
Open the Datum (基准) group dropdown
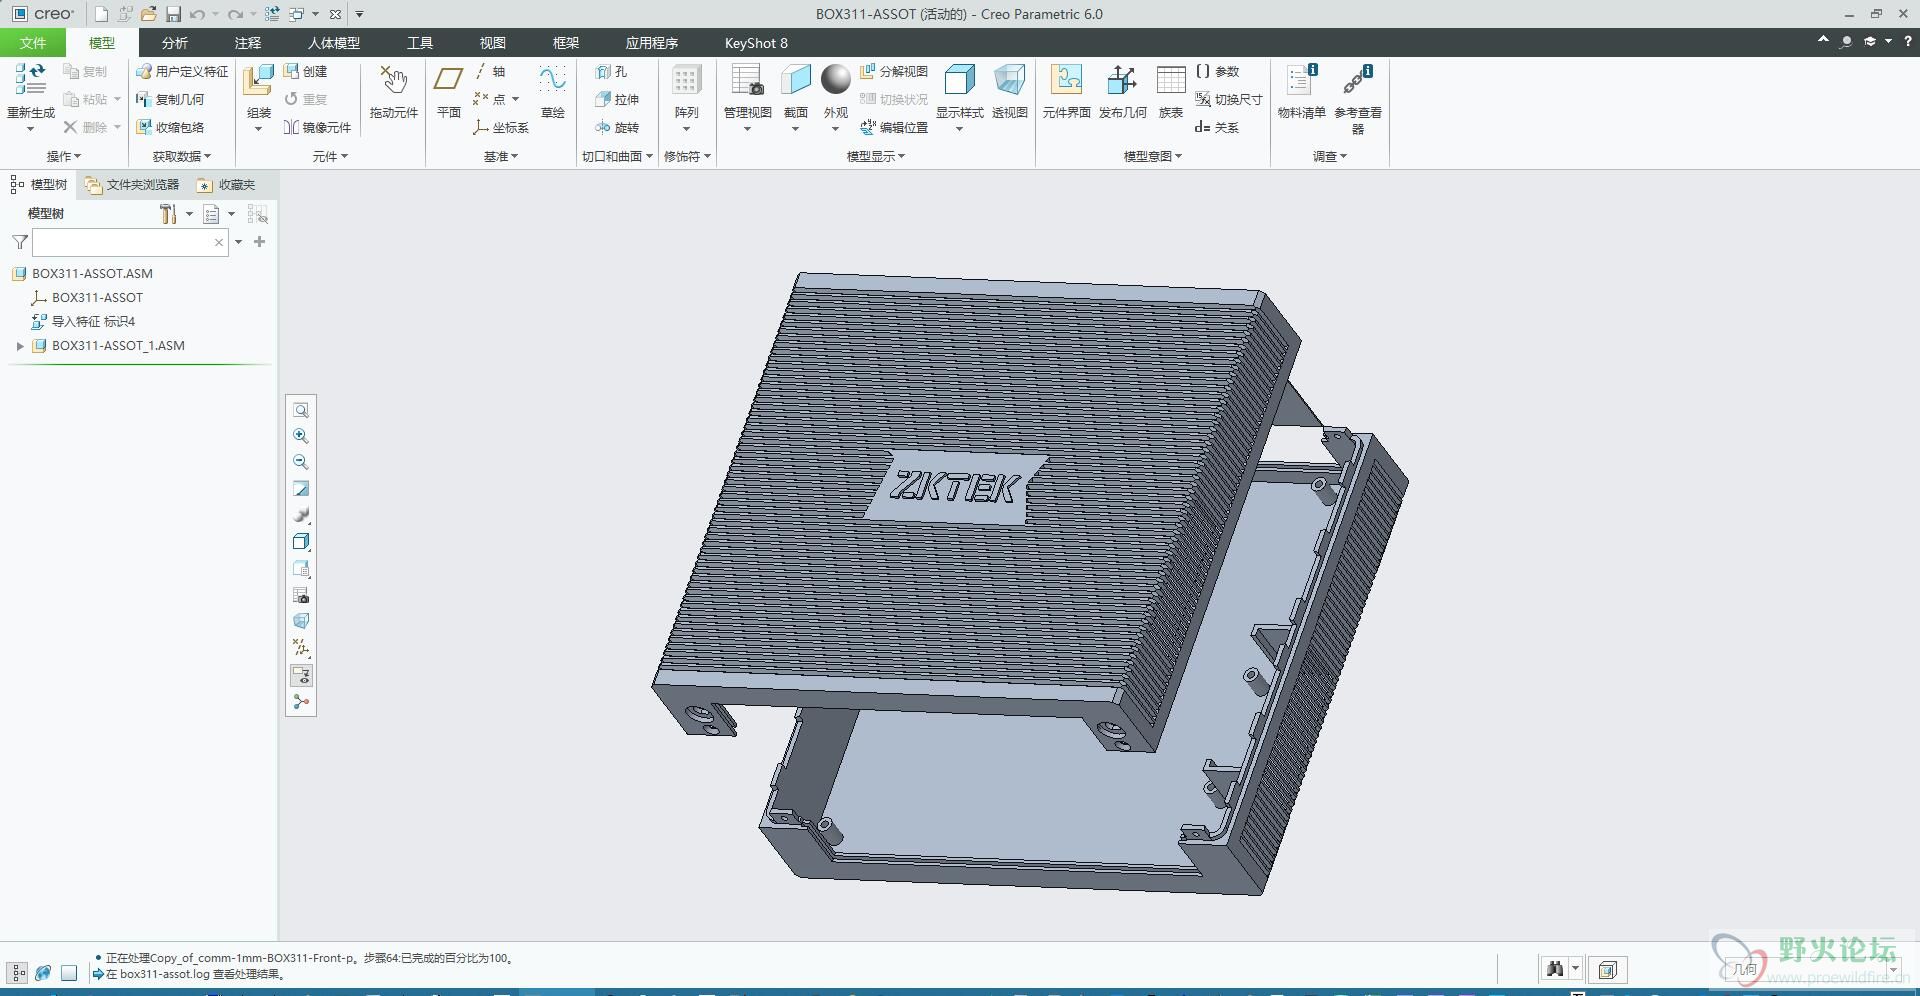[x=501, y=156]
